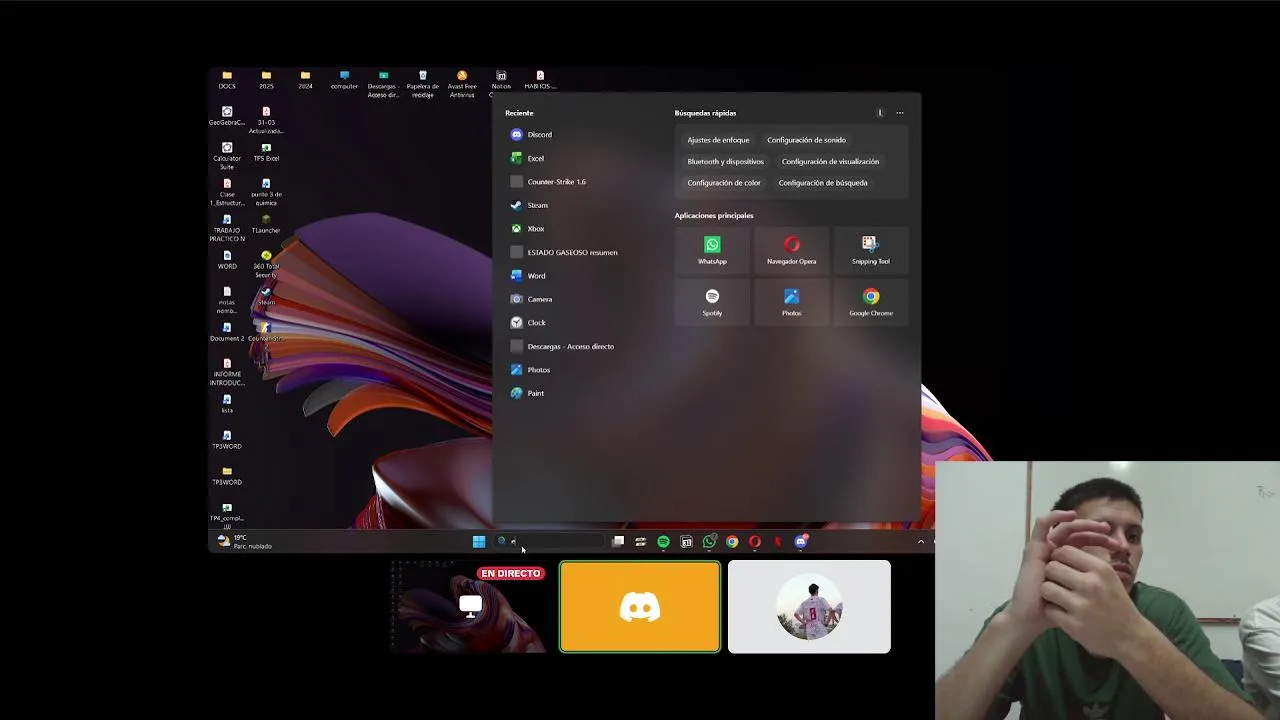The height and width of the screenshot is (720, 1280).
Task: Select the 2024 desktop folder
Action: [x=305, y=80]
